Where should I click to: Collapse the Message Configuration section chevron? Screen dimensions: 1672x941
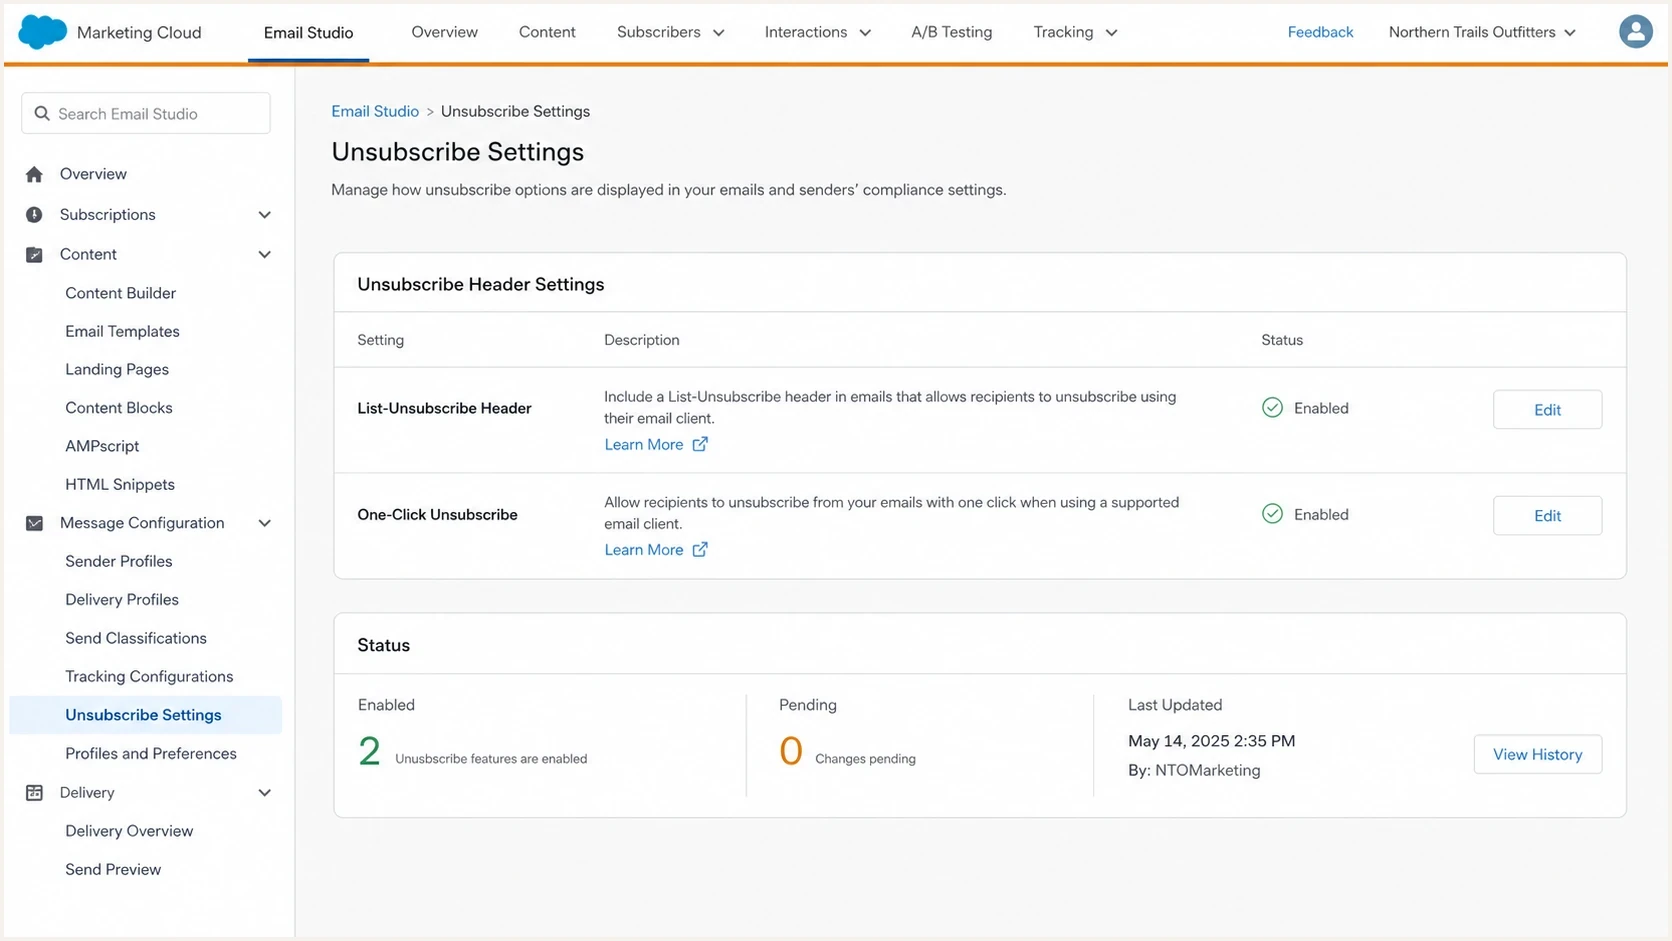point(264,523)
